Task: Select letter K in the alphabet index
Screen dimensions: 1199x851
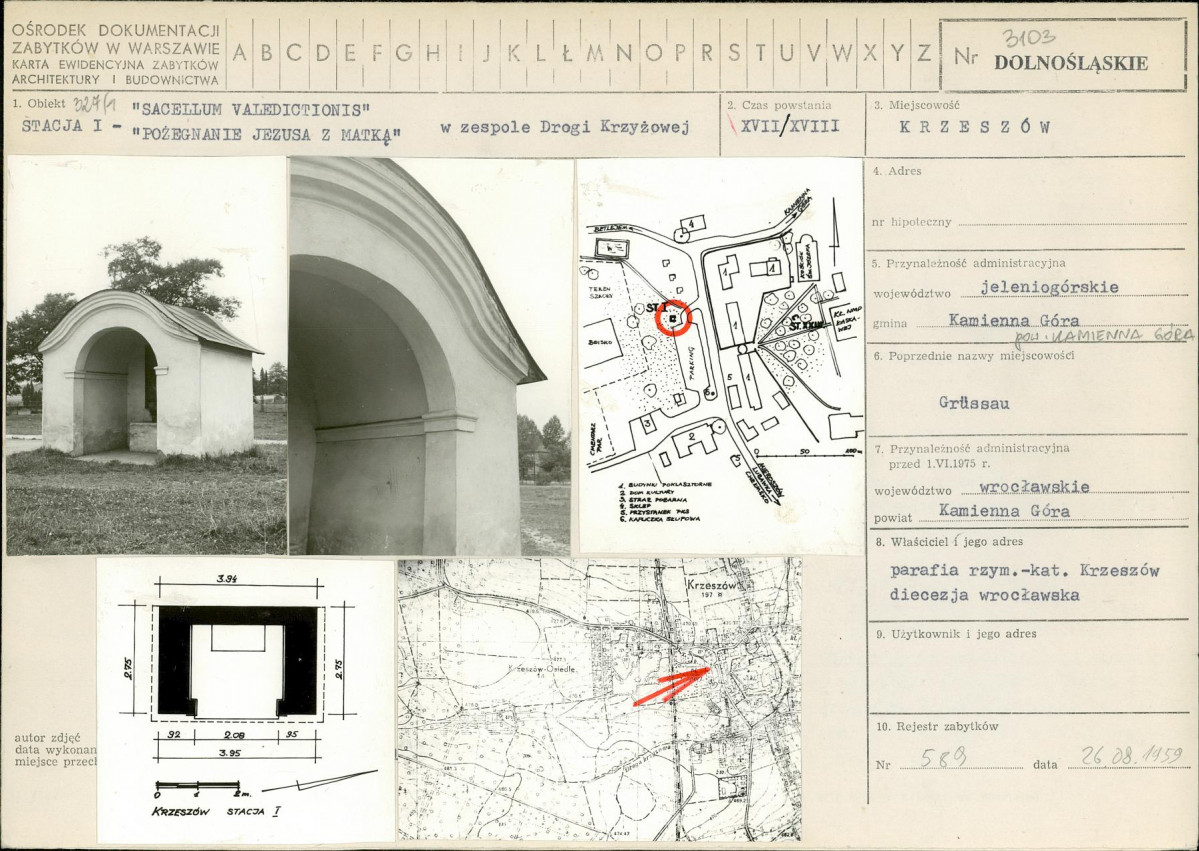Action: [x=514, y=53]
